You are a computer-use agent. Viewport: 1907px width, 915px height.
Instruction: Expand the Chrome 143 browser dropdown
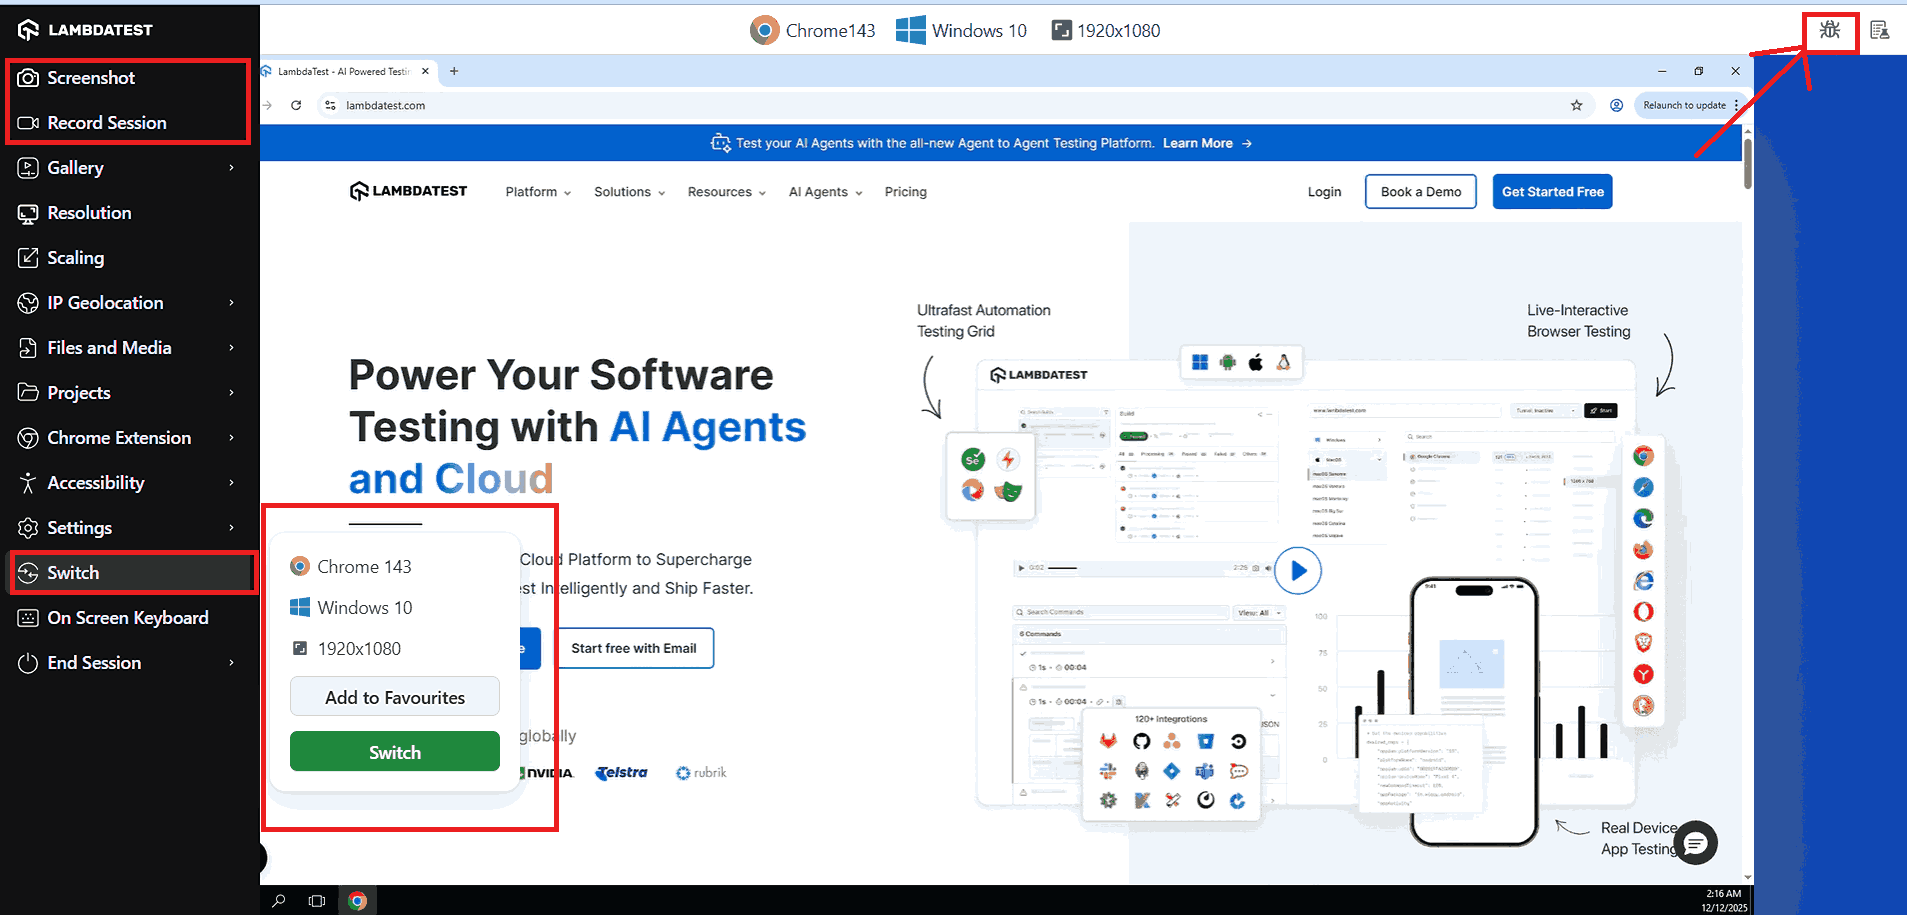[813, 30]
